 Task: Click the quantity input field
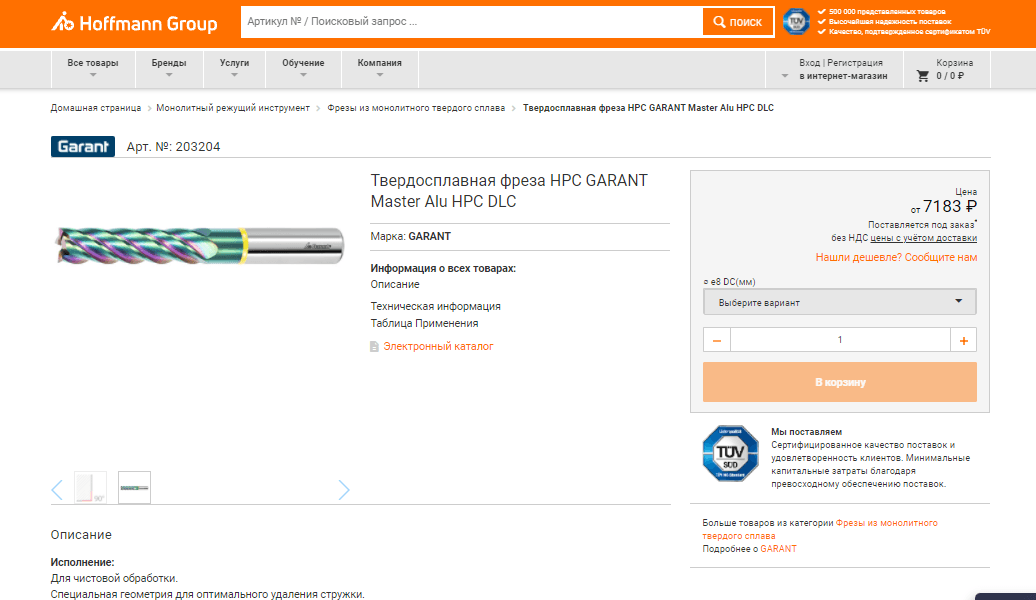coord(840,340)
